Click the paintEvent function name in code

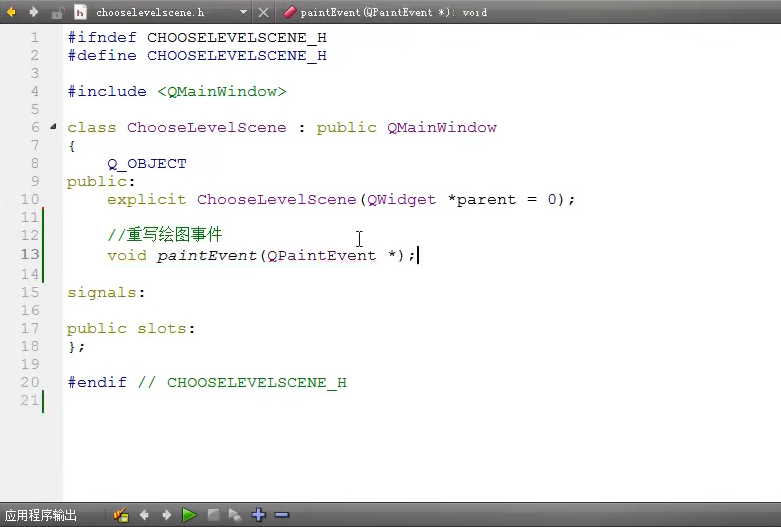click(207, 255)
